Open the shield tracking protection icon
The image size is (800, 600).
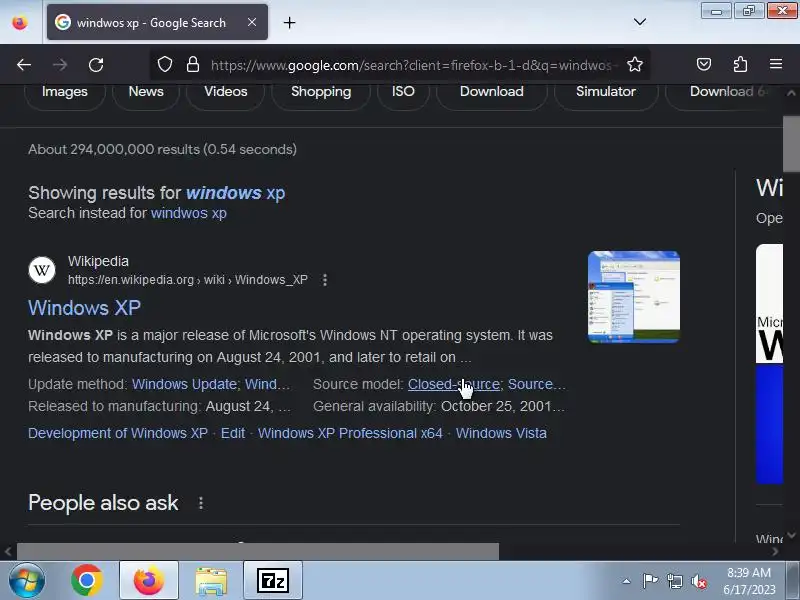coord(164,65)
